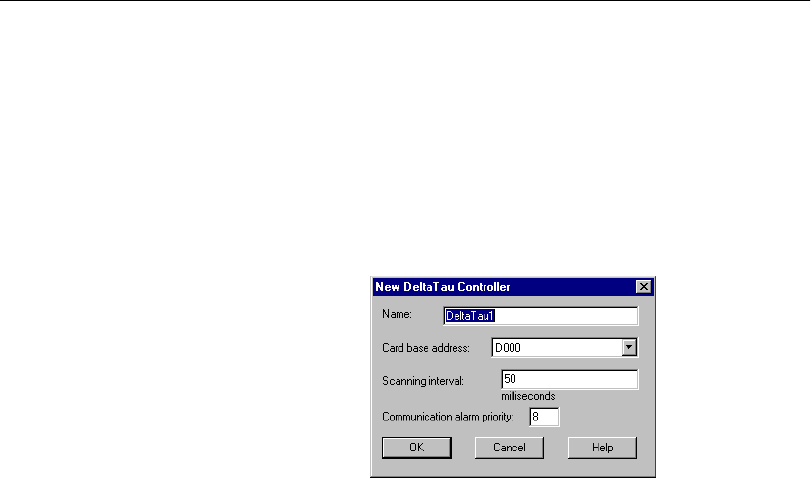The height and width of the screenshot is (478, 811).
Task: Click the 'Communication alarm priority:' label
Action: click(x=447, y=417)
